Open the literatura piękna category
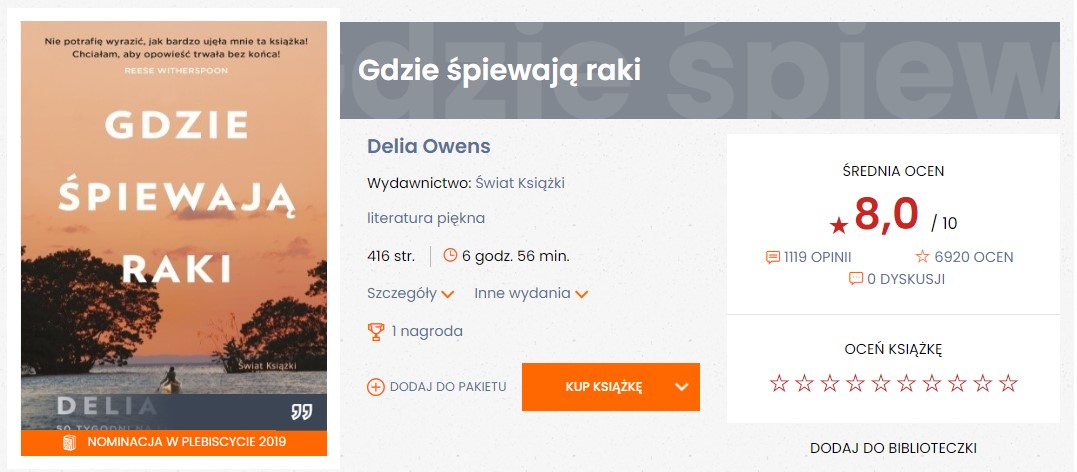 426,218
